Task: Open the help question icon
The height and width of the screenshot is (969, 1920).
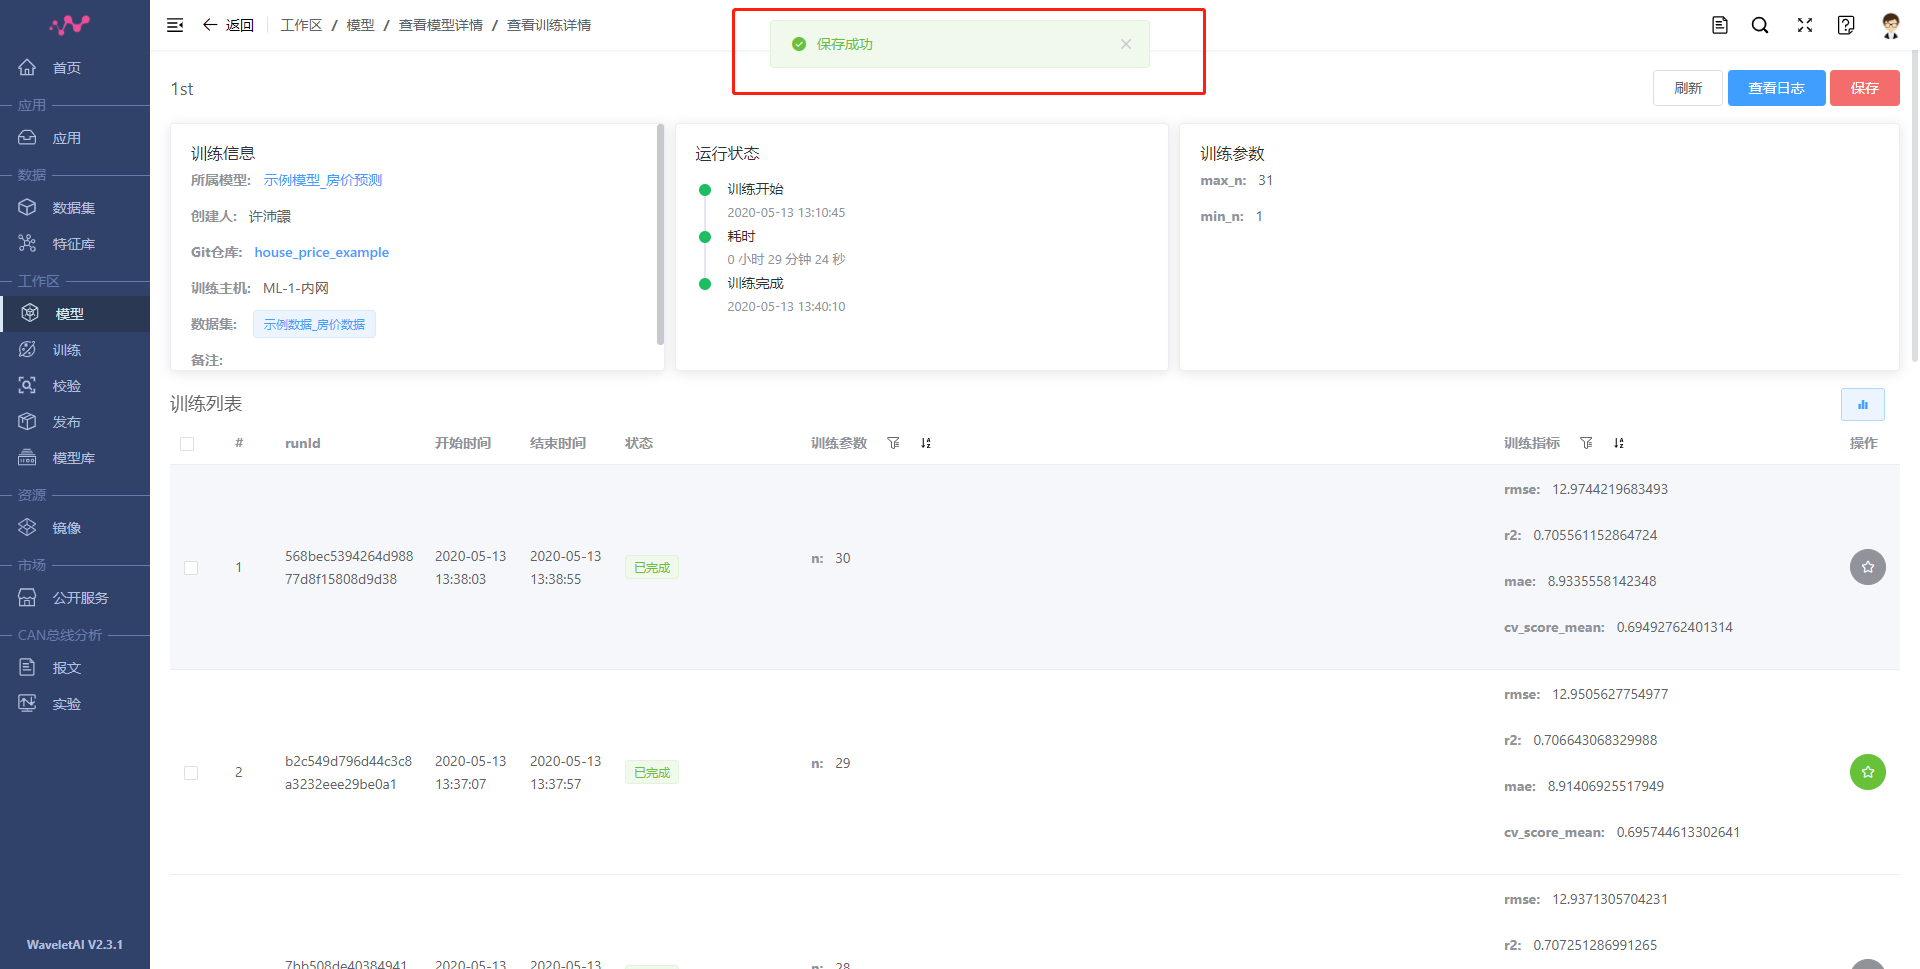Action: click(1846, 25)
